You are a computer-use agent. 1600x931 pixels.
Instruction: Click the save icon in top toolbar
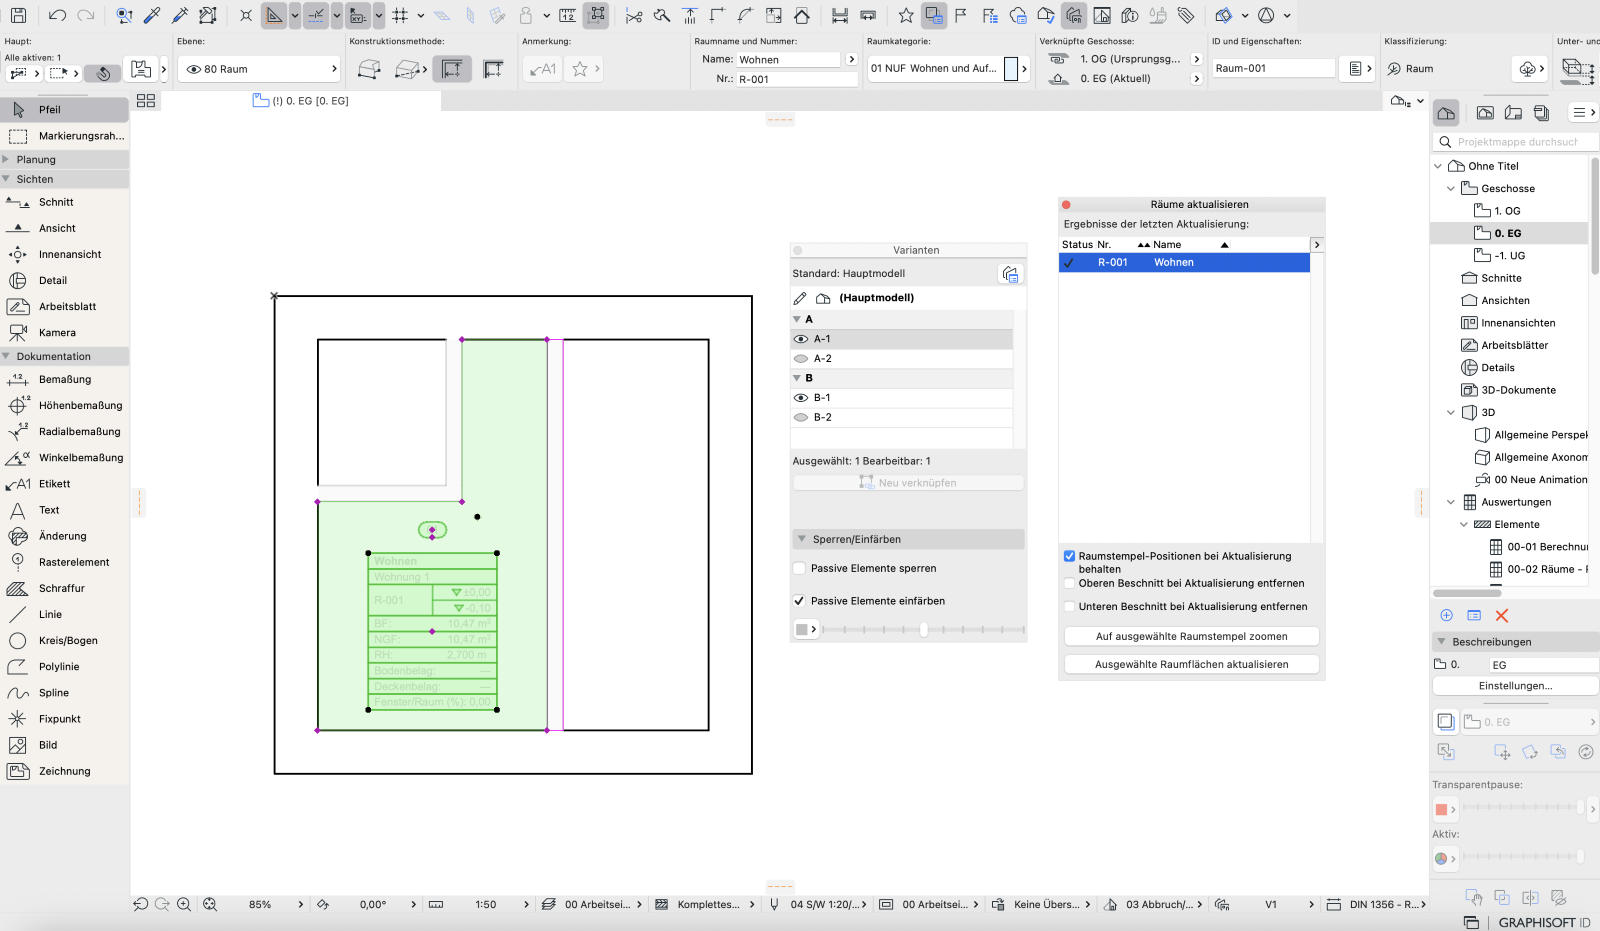tap(18, 15)
